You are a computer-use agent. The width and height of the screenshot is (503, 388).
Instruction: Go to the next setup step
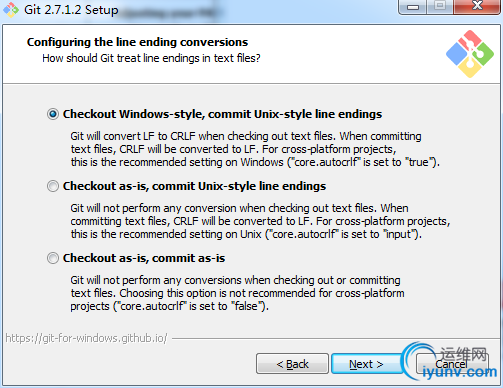pyautogui.click(x=366, y=364)
